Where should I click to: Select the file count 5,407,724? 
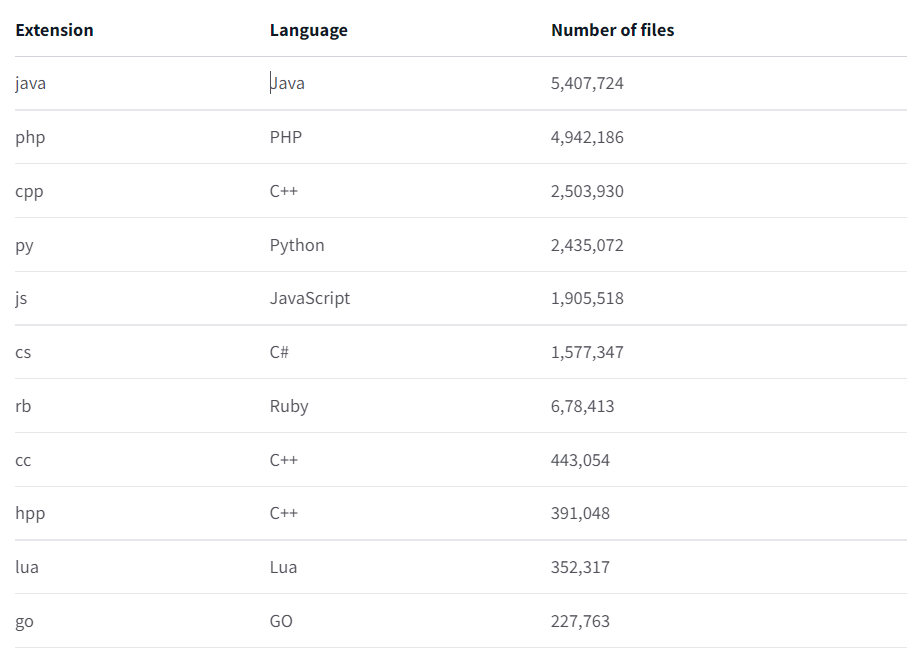tap(587, 84)
